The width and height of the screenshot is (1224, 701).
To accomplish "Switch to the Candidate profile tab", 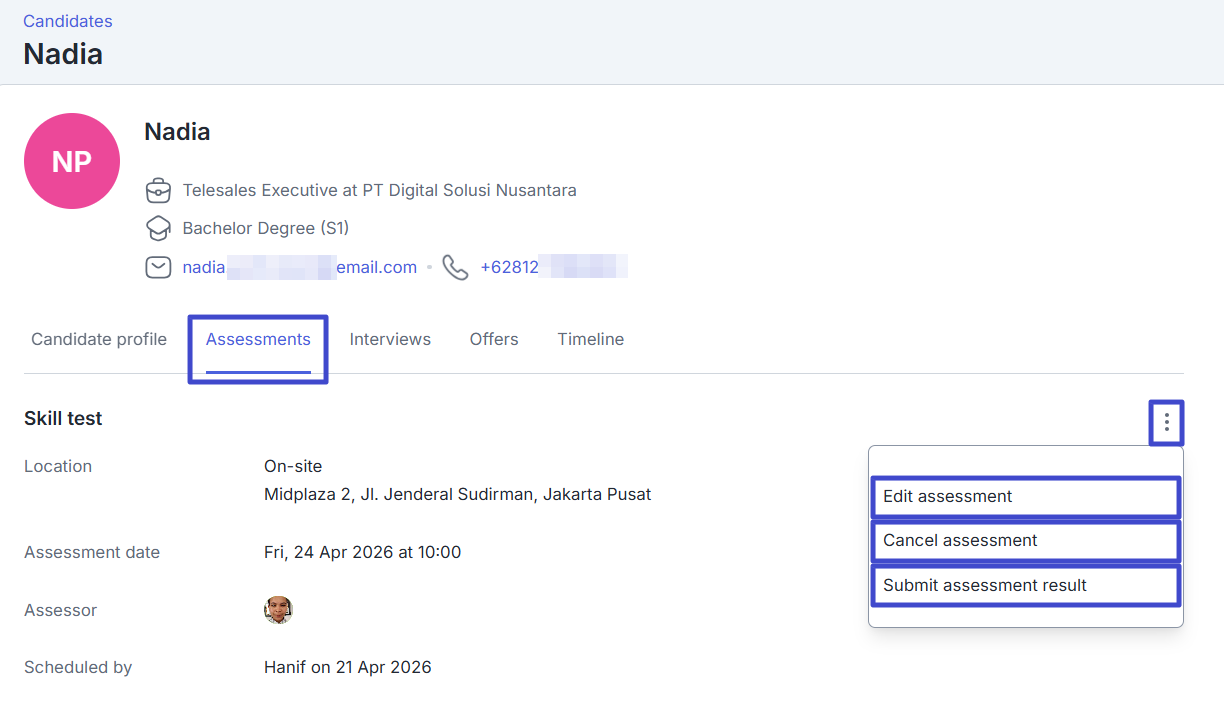I will (x=99, y=339).
